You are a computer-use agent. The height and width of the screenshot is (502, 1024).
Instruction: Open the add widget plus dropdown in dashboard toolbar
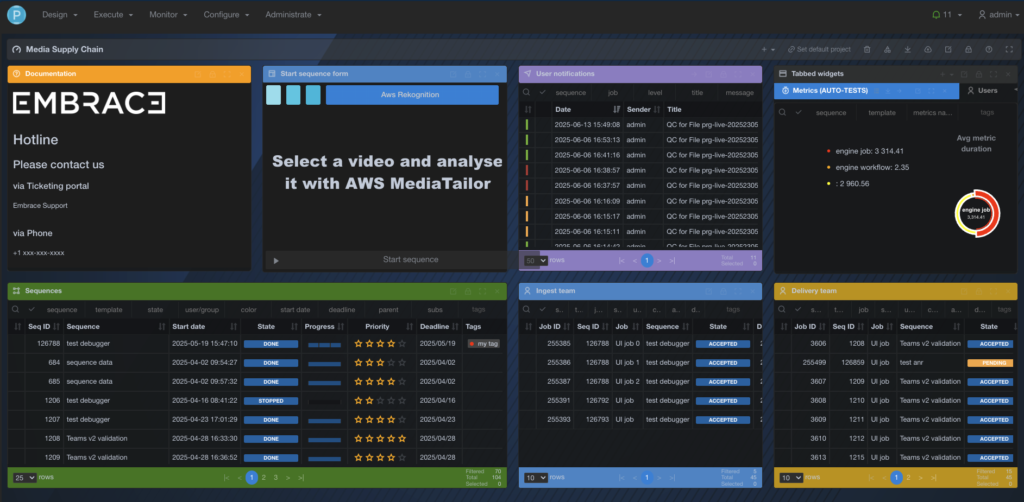(768, 50)
